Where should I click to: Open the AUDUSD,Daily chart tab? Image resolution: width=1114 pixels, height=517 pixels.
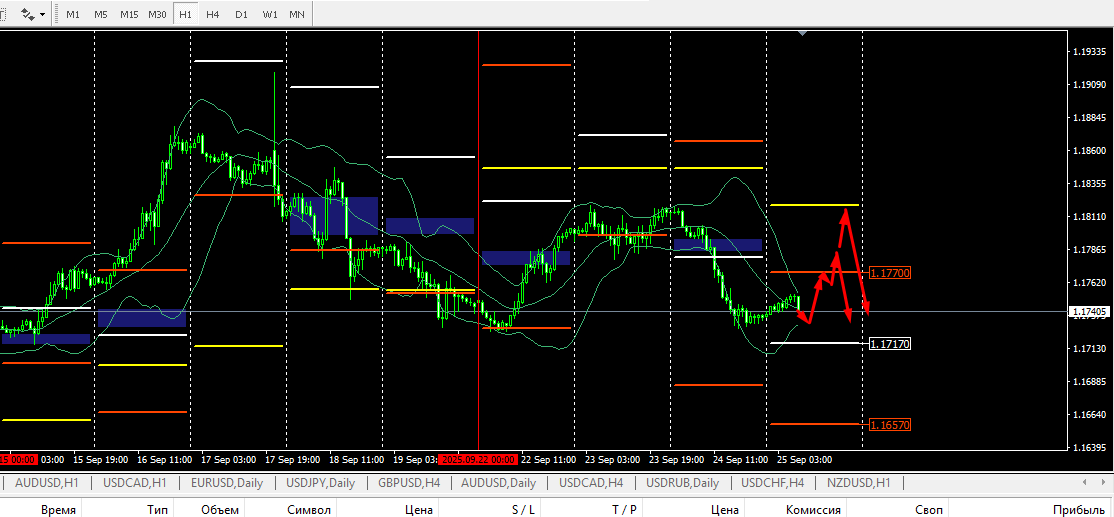499,483
